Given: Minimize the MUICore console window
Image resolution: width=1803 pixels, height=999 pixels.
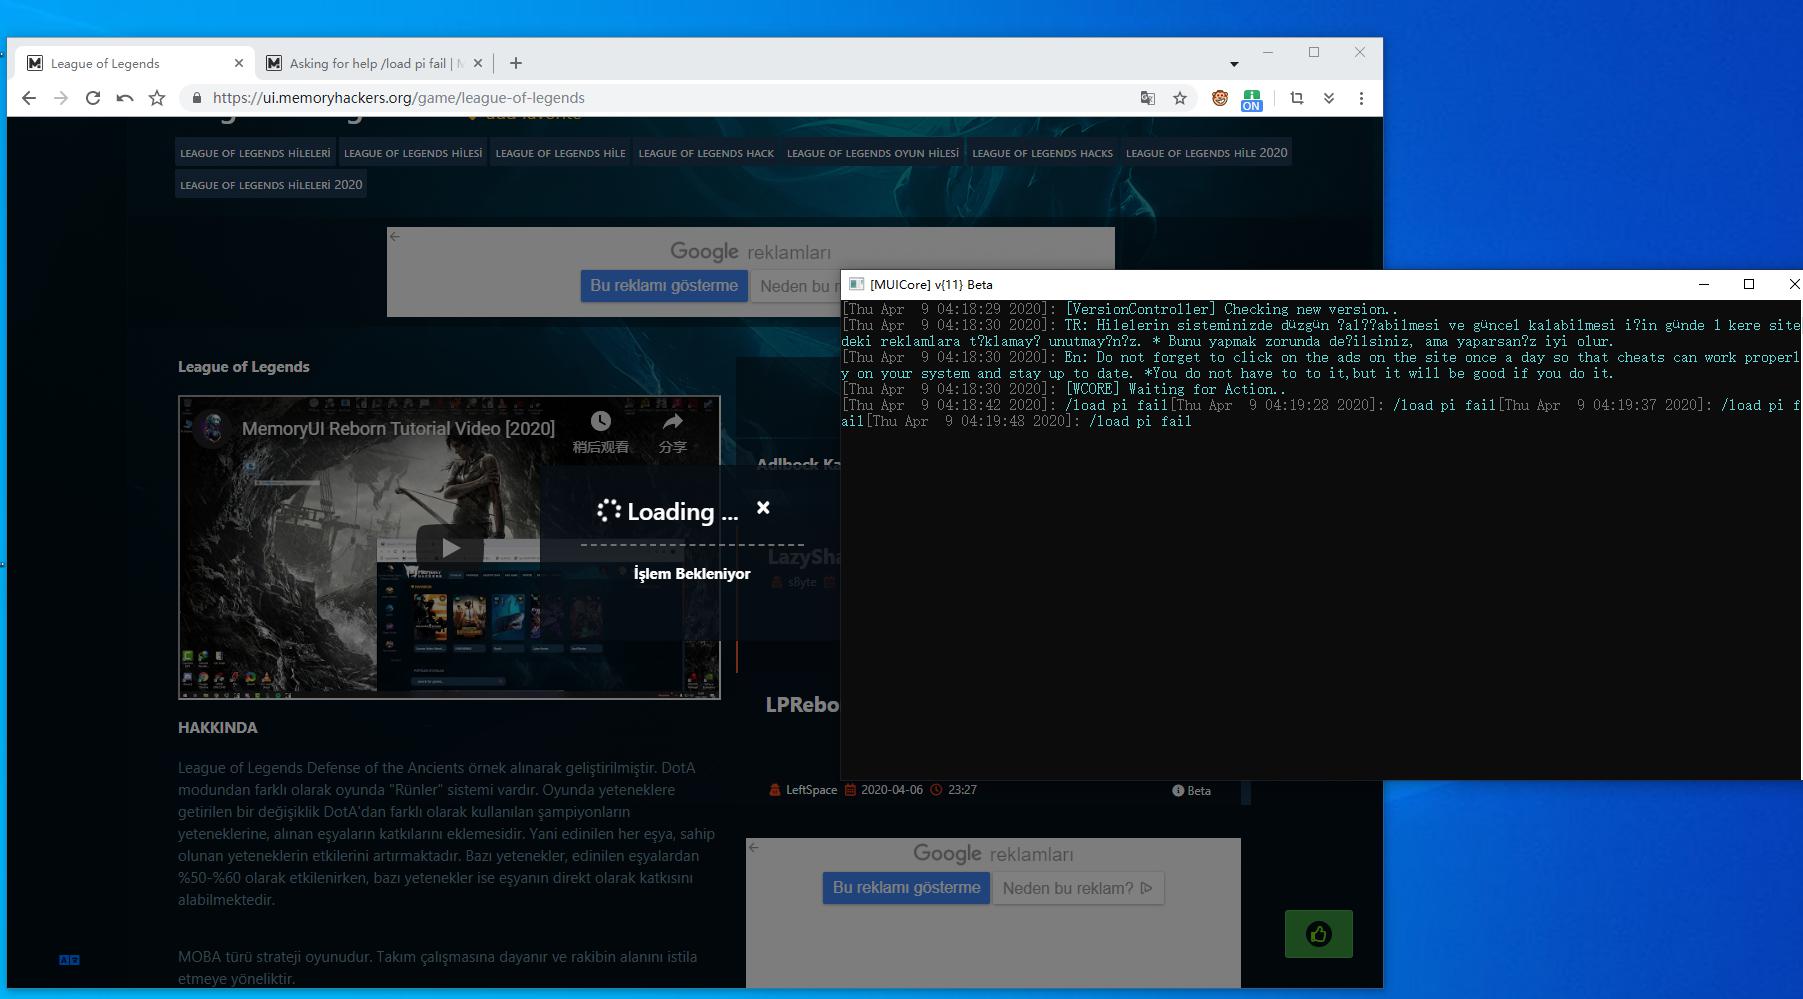Looking at the screenshot, I should 1704,285.
